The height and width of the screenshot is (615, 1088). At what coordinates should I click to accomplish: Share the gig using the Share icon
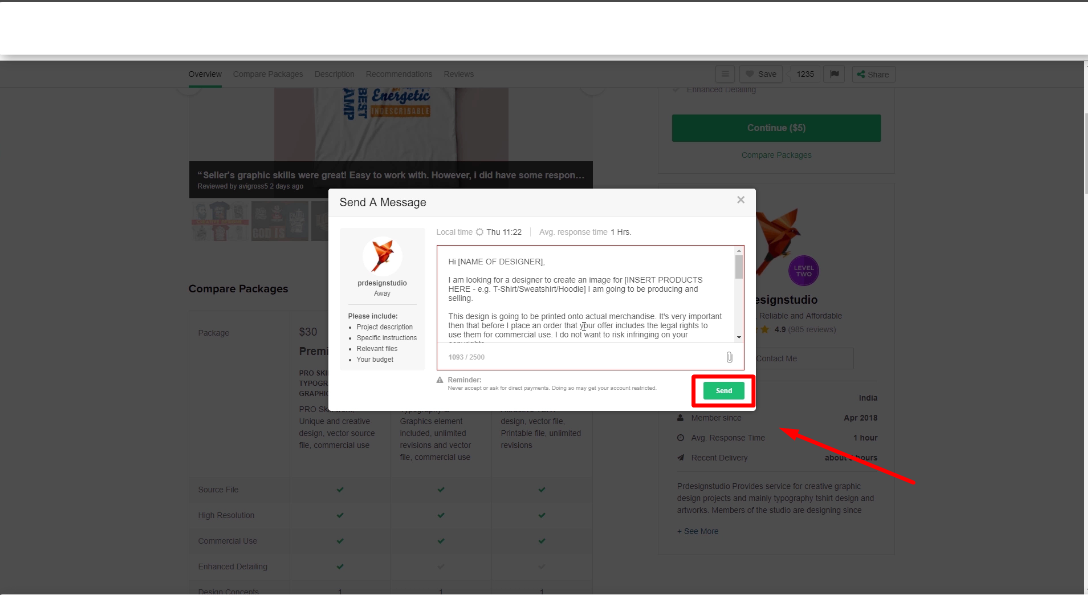(x=871, y=74)
